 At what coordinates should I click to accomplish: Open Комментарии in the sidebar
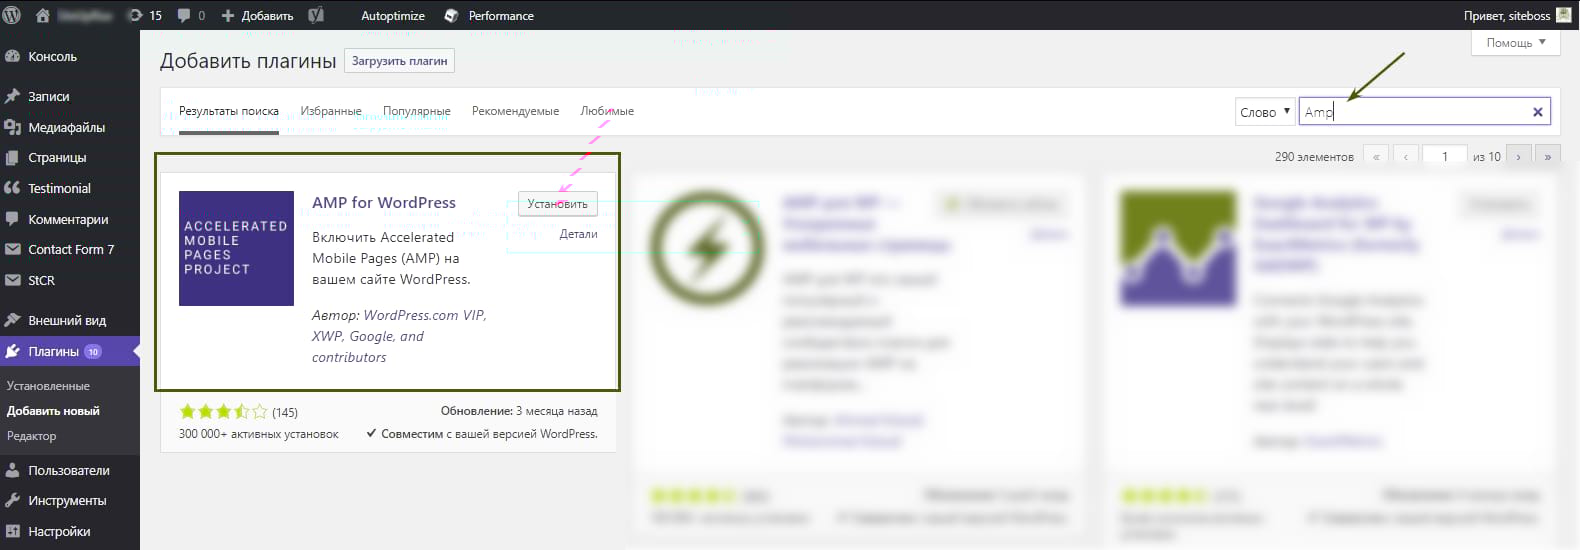[x=70, y=219]
